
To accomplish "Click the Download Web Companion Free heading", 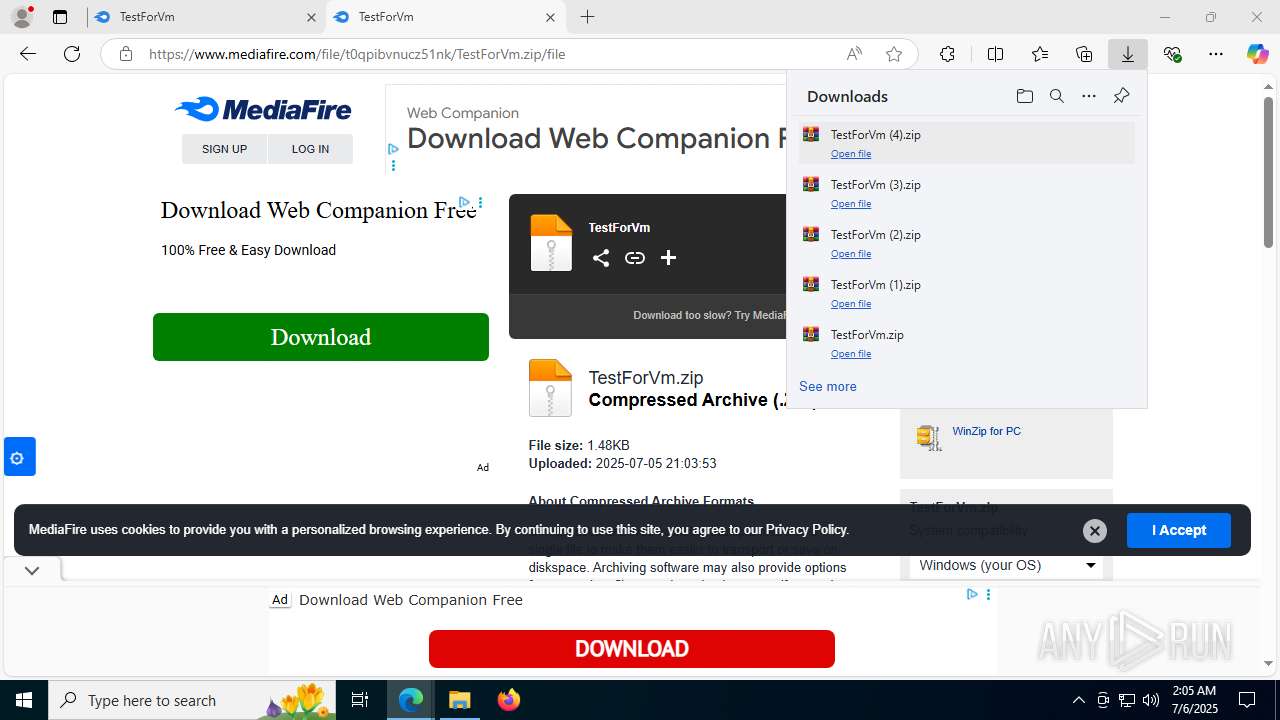I will [x=318, y=210].
